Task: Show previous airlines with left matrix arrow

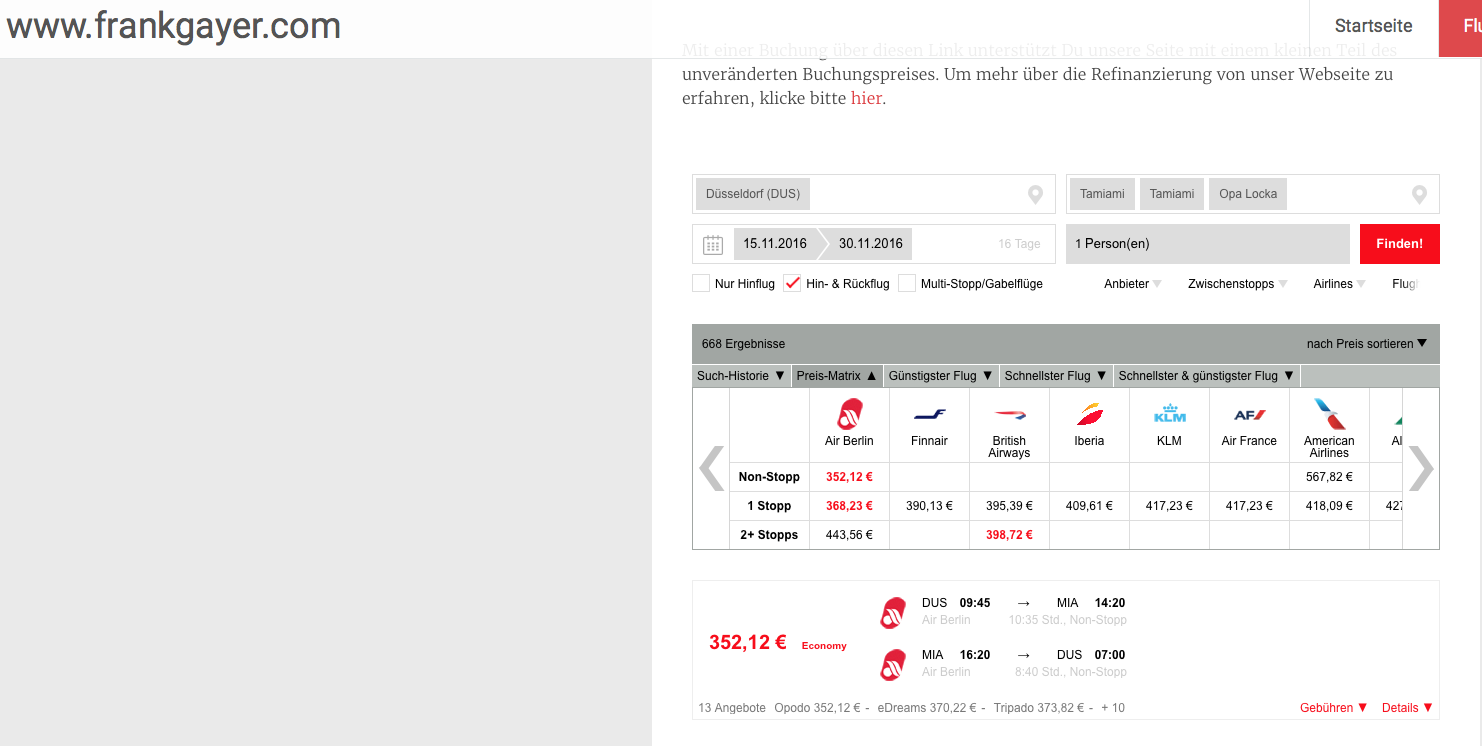Action: 711,468
